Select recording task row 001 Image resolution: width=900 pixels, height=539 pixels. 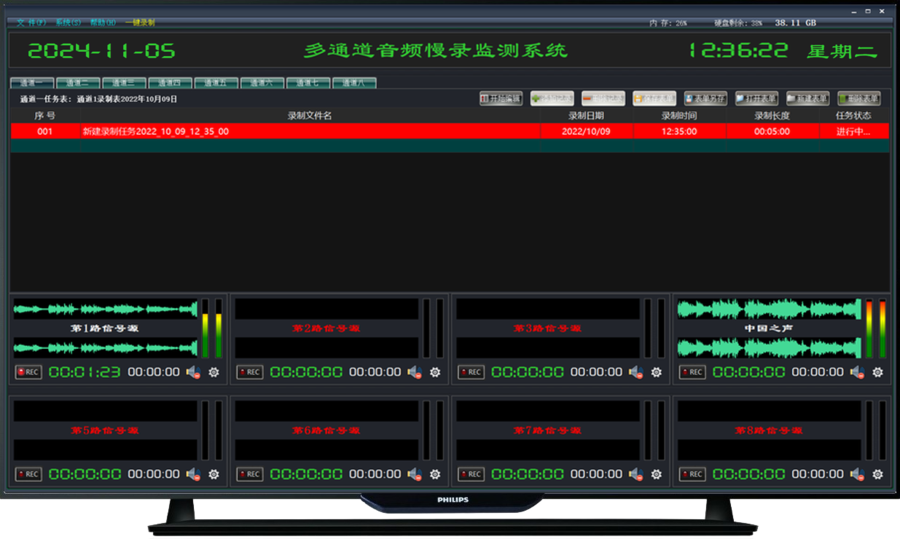click(x=300, y=131)
